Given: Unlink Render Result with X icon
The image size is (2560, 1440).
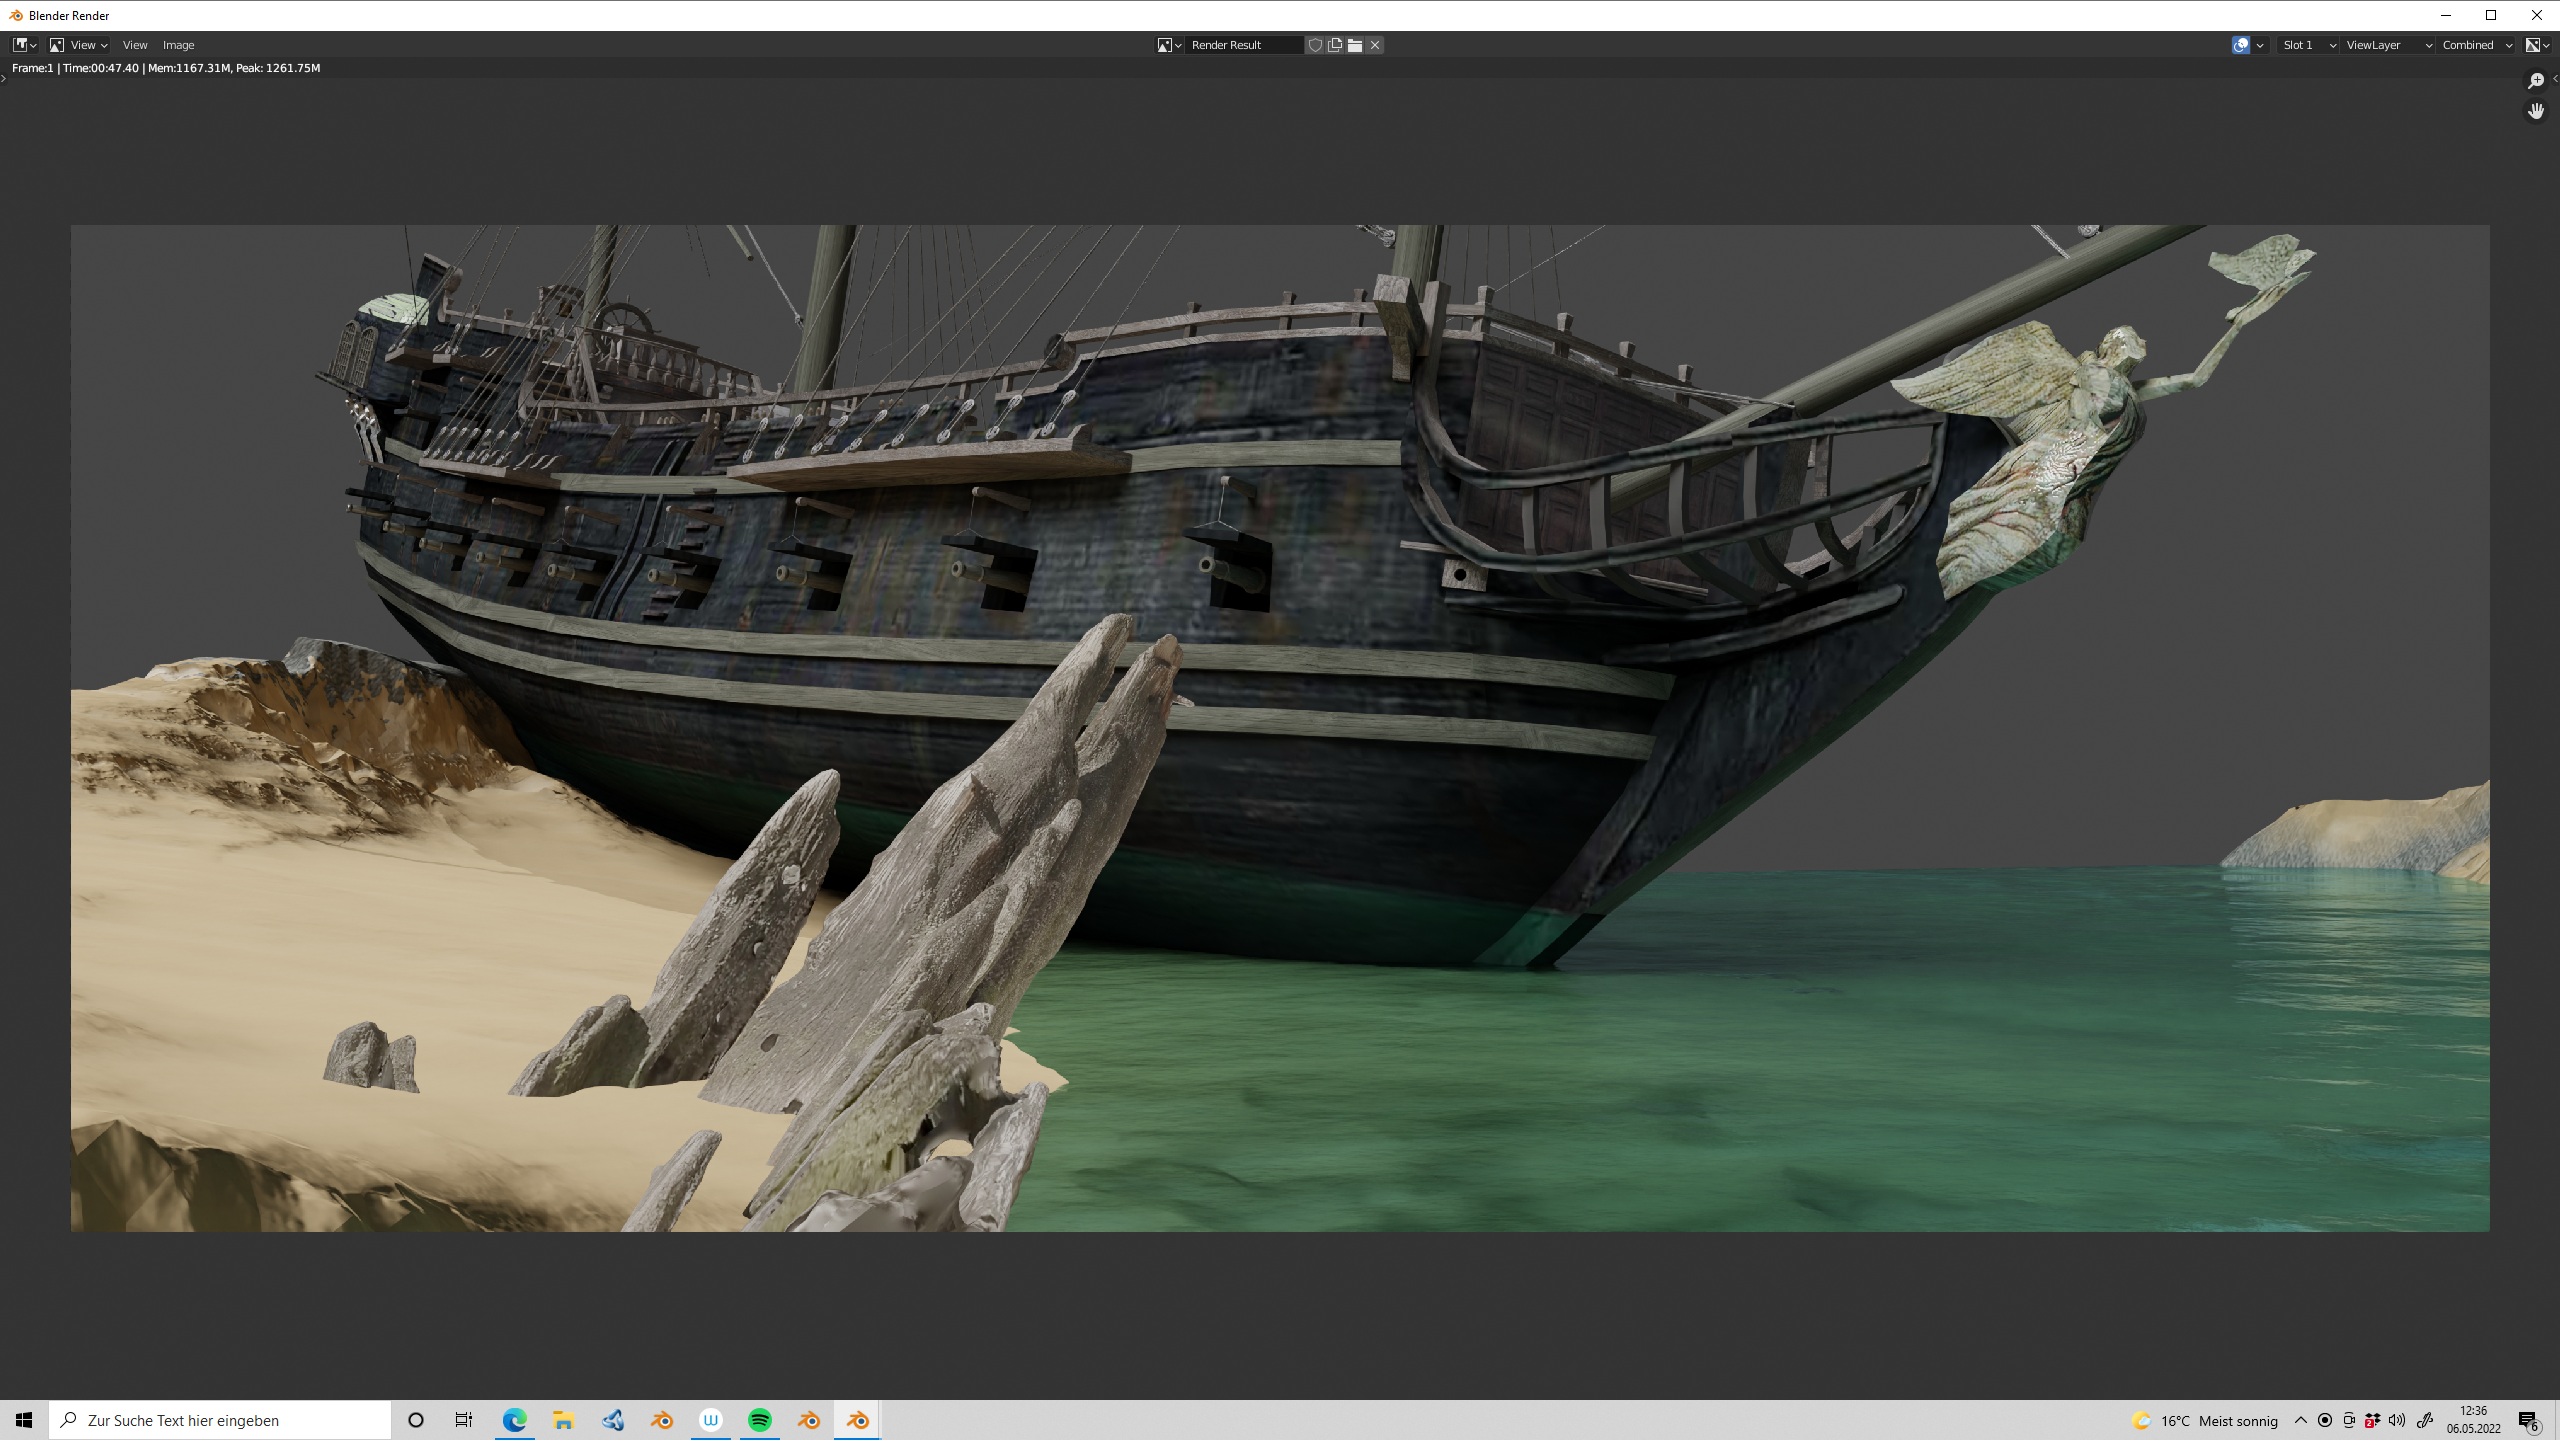Looking at the screenshot, I should 1375,45.
